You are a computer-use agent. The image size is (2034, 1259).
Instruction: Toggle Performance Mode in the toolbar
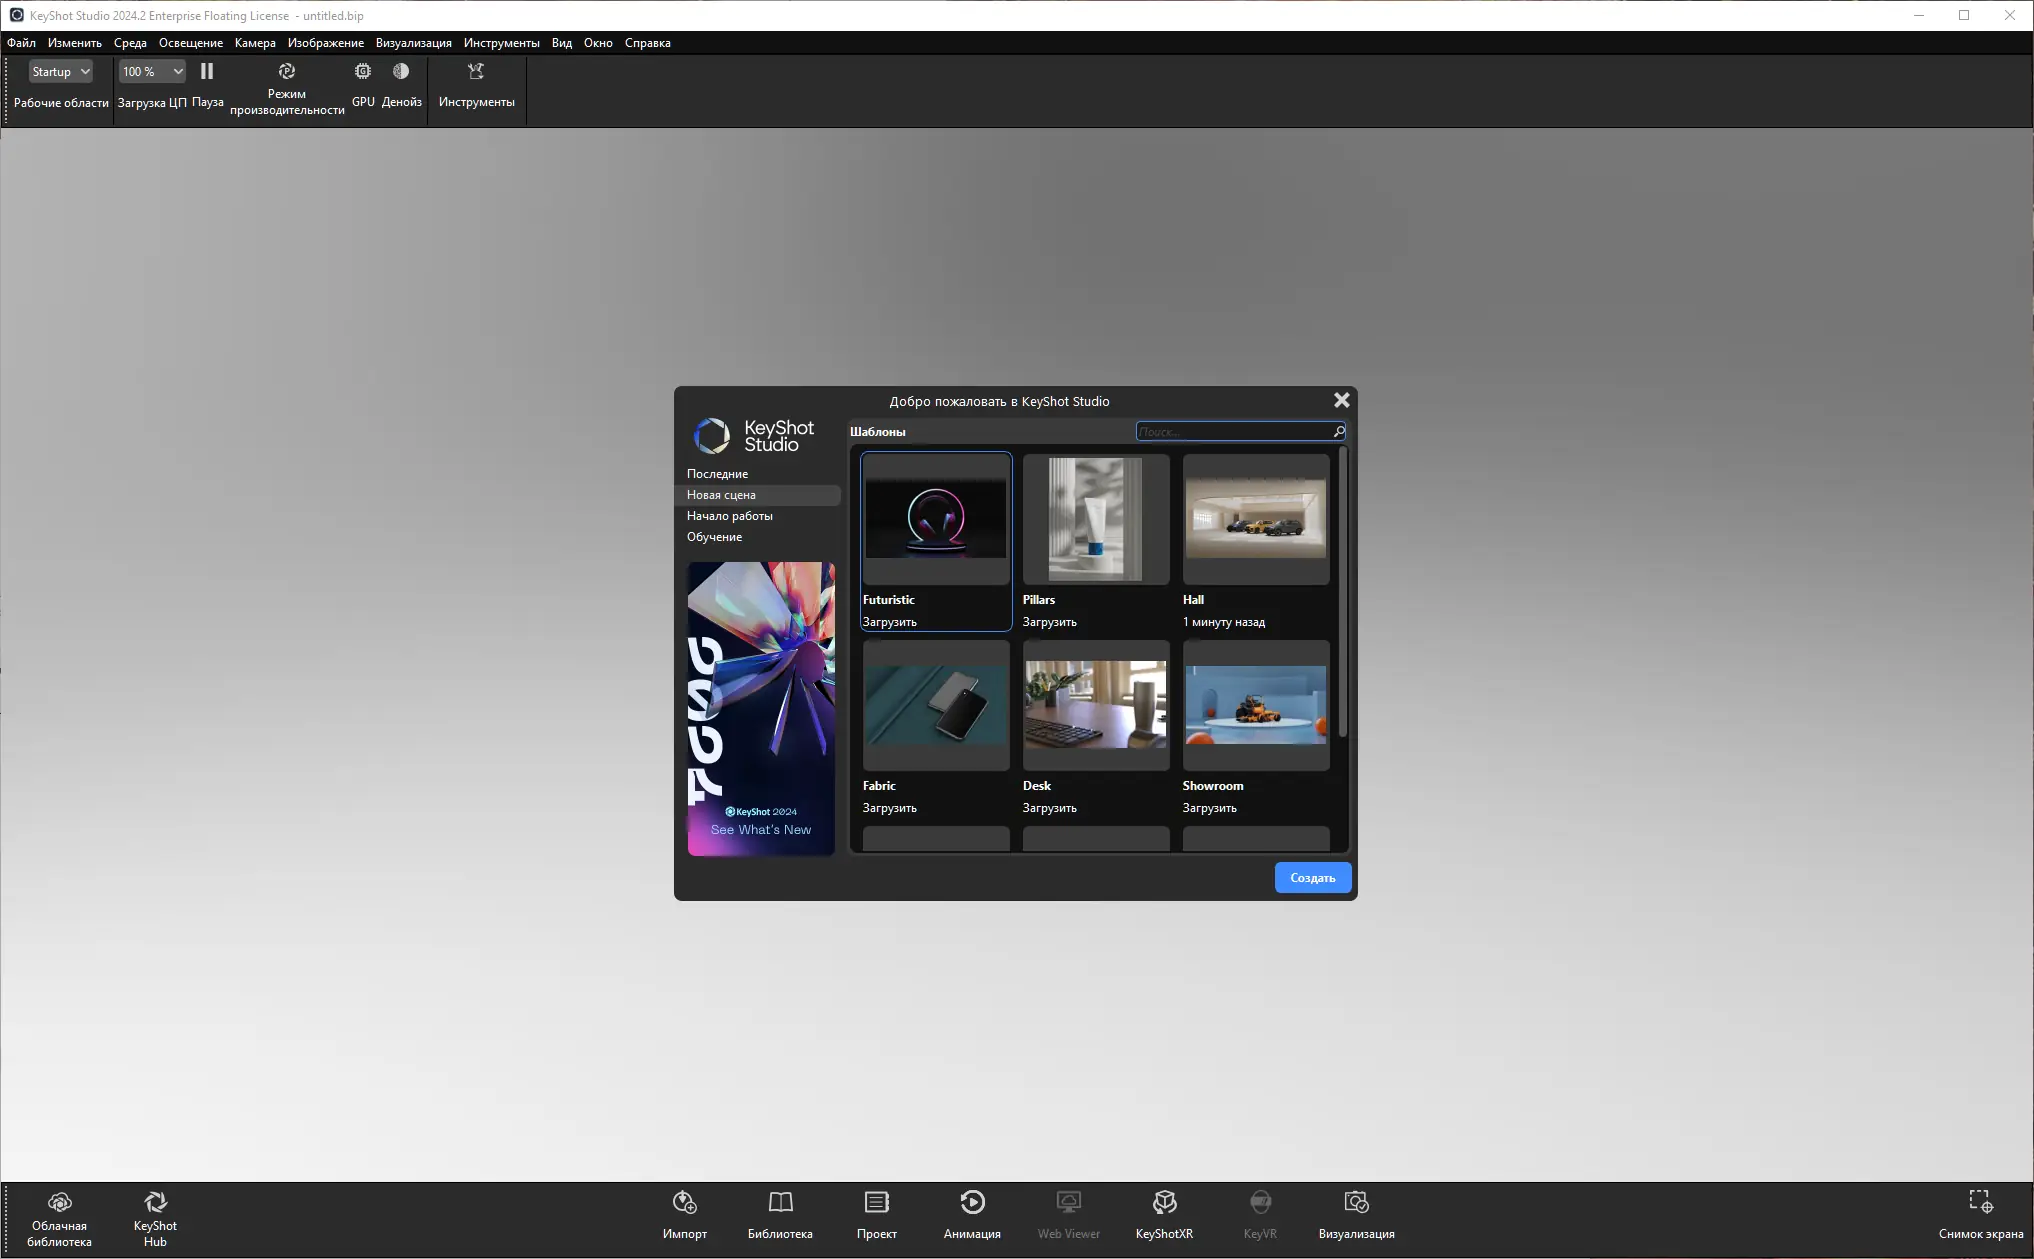tap(287, 72)
